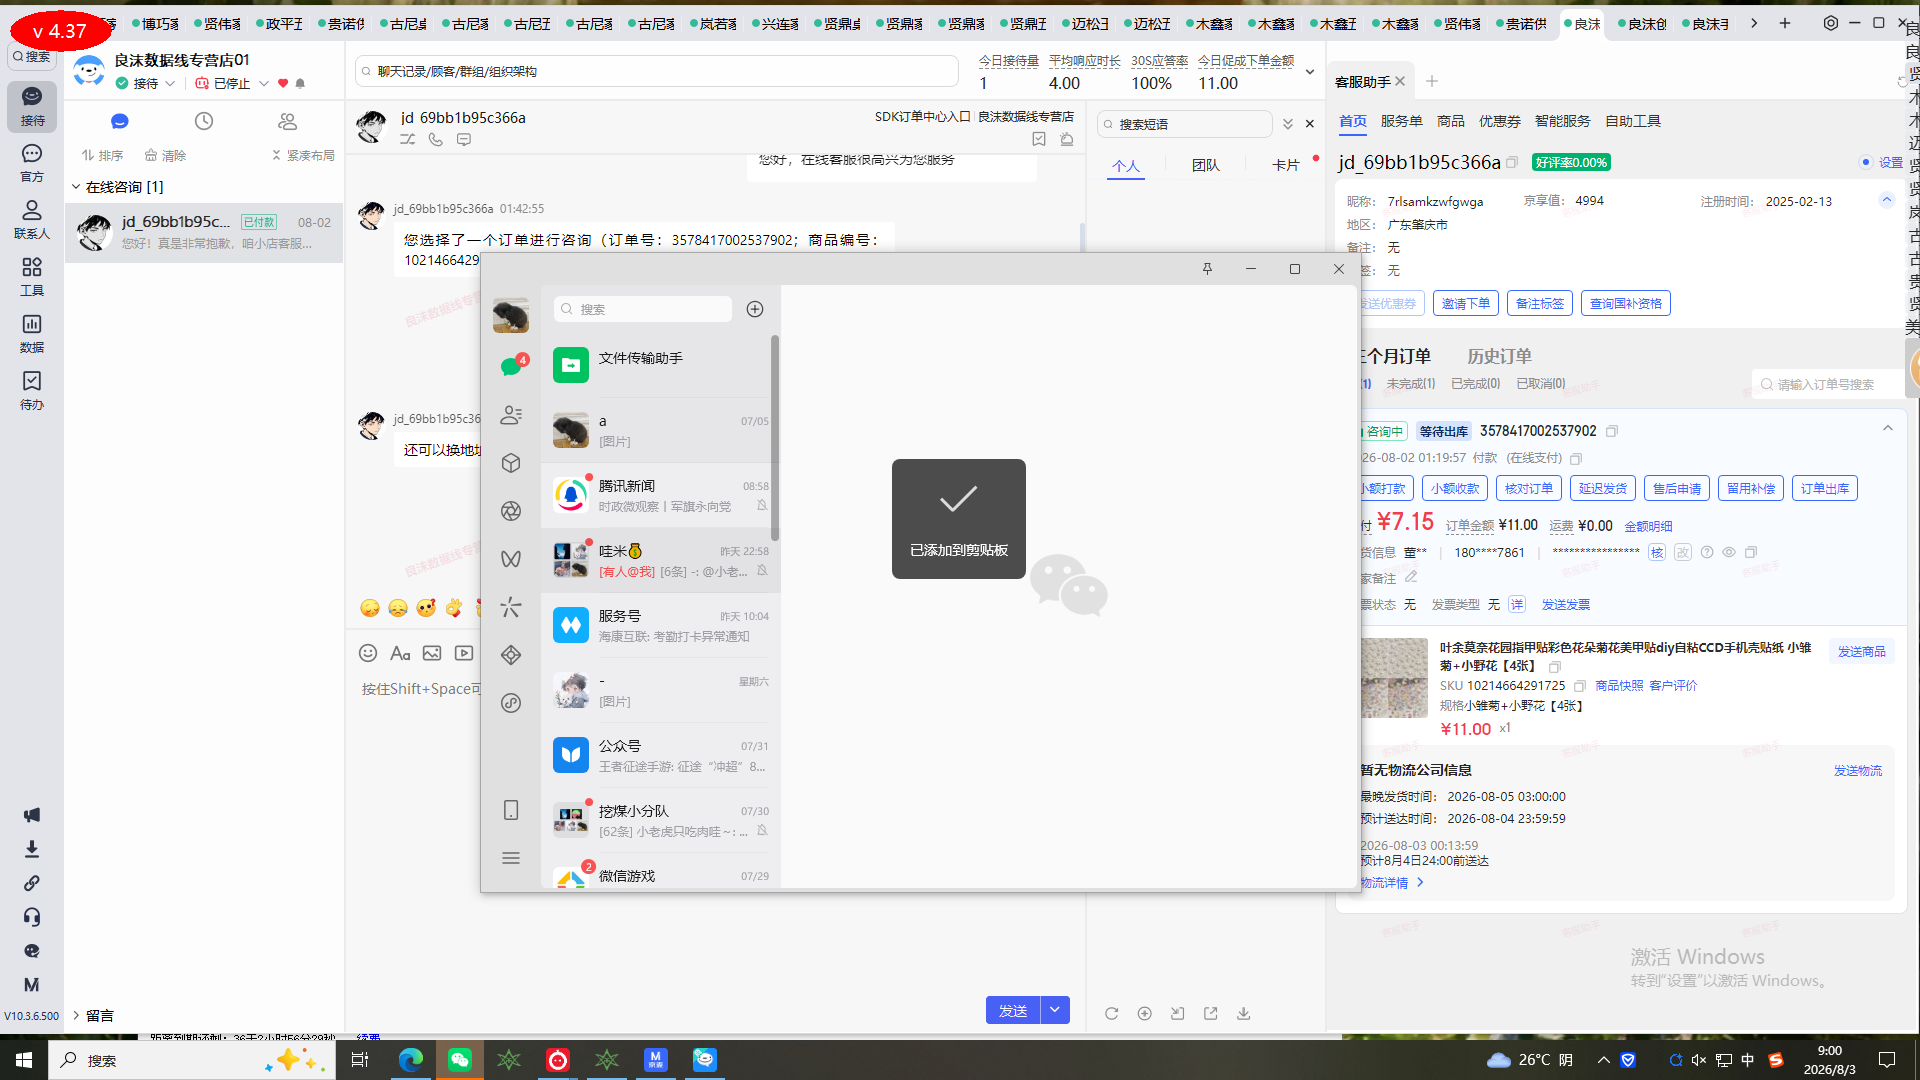Click the megaphone announcement icon in sidebar
The height and width of the screenshot is (1080, 1920).
point(32,815)
